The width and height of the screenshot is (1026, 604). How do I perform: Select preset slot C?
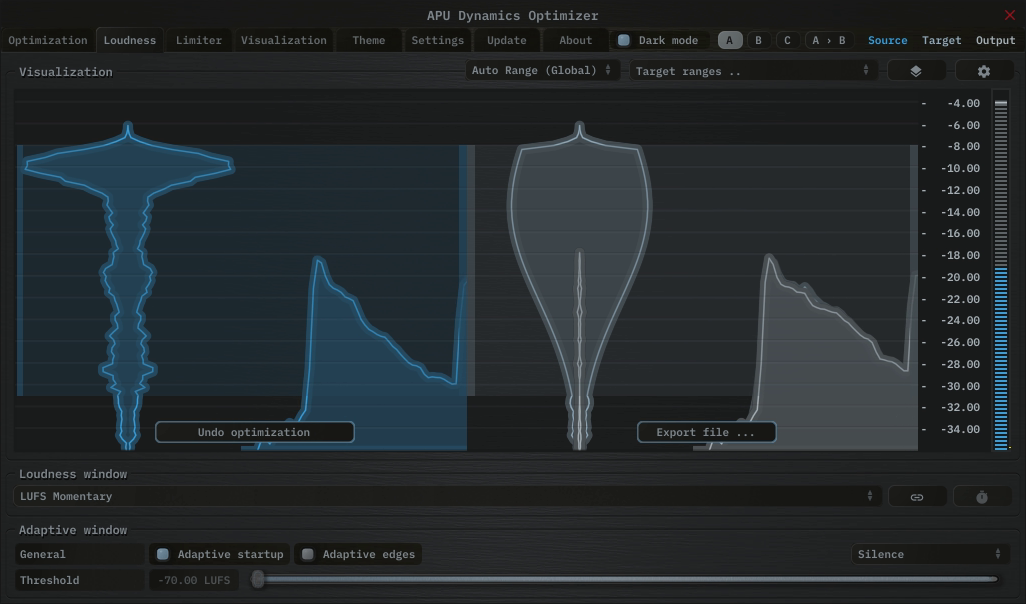click(787, 41)
